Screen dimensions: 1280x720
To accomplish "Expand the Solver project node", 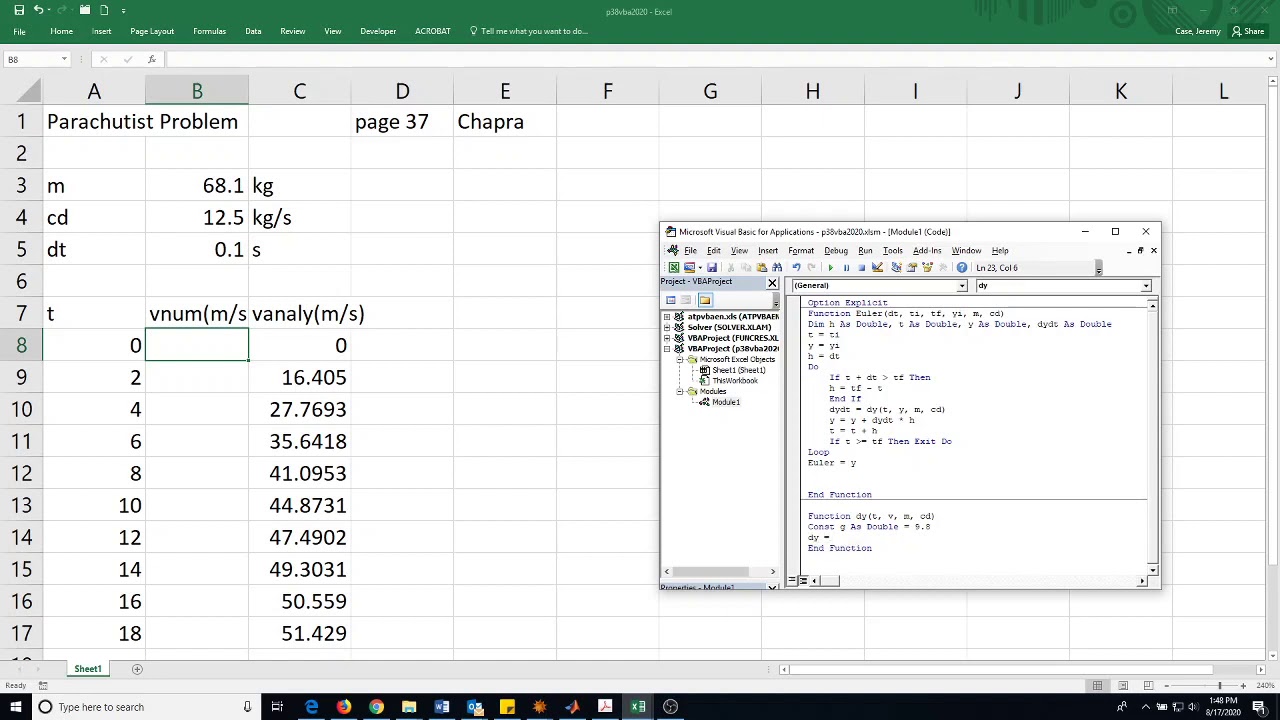I will (667, 328).
